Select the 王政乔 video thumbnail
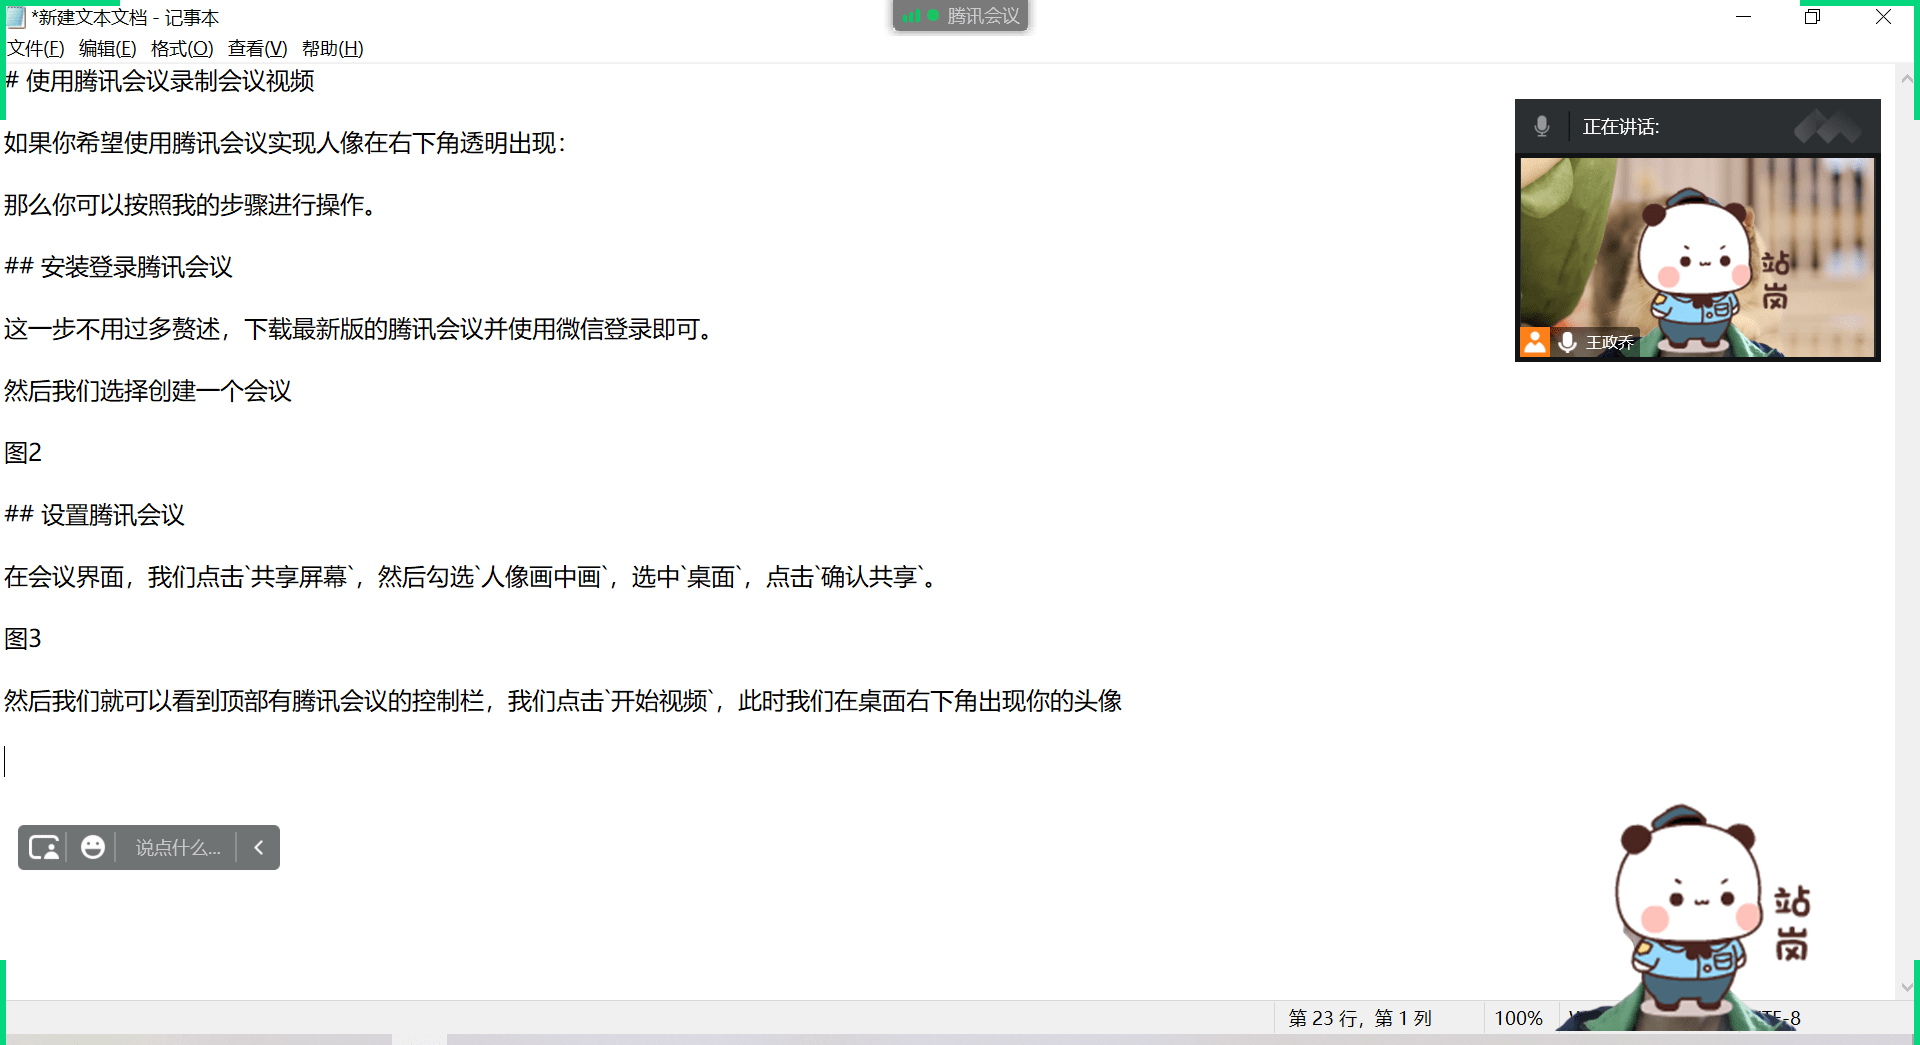 coord(1697,257)
